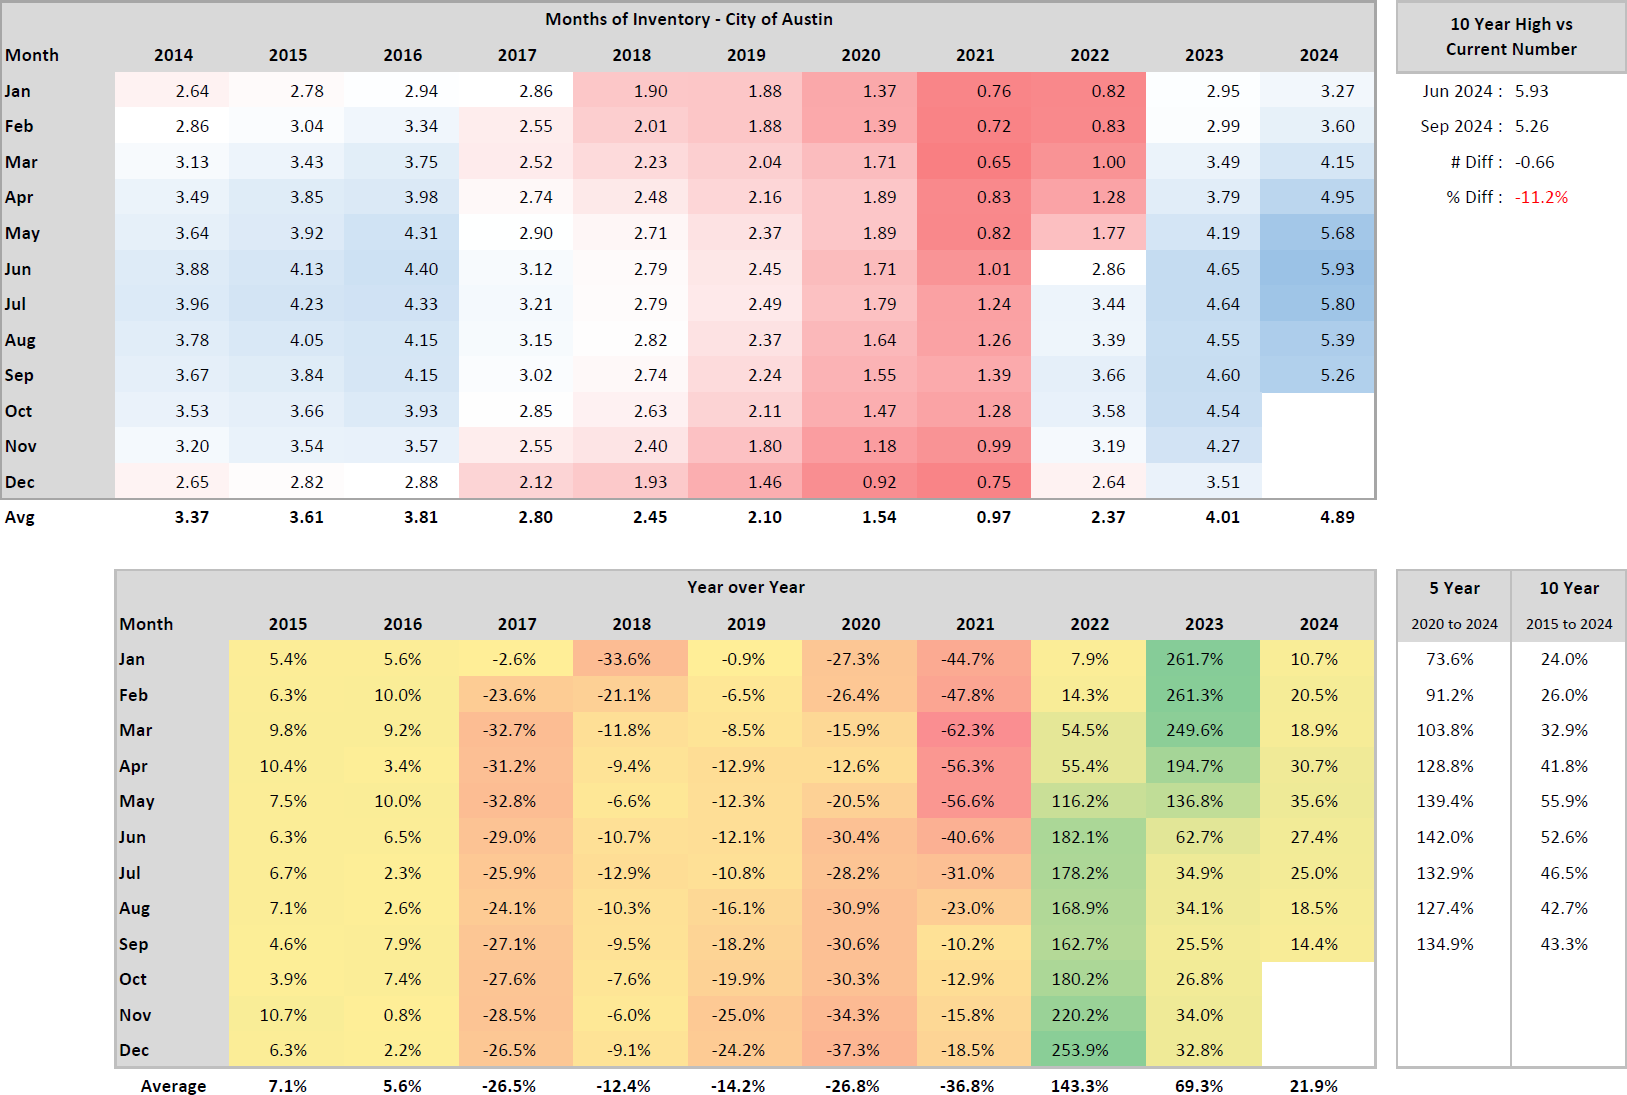
Task: Select the Dec 2022 cell showing 253.9%
Action: (1080, 1050)
